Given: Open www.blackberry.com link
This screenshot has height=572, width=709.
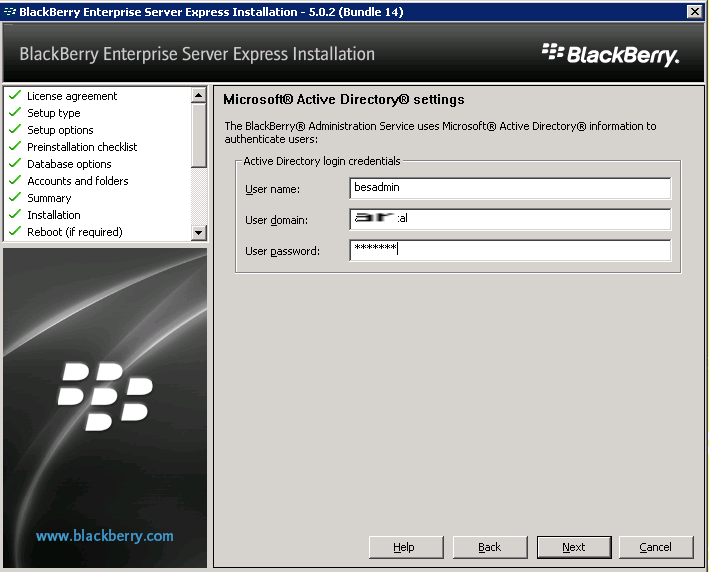Looking at the screenshot, I should pyautogui.click(x=105, y=536).
